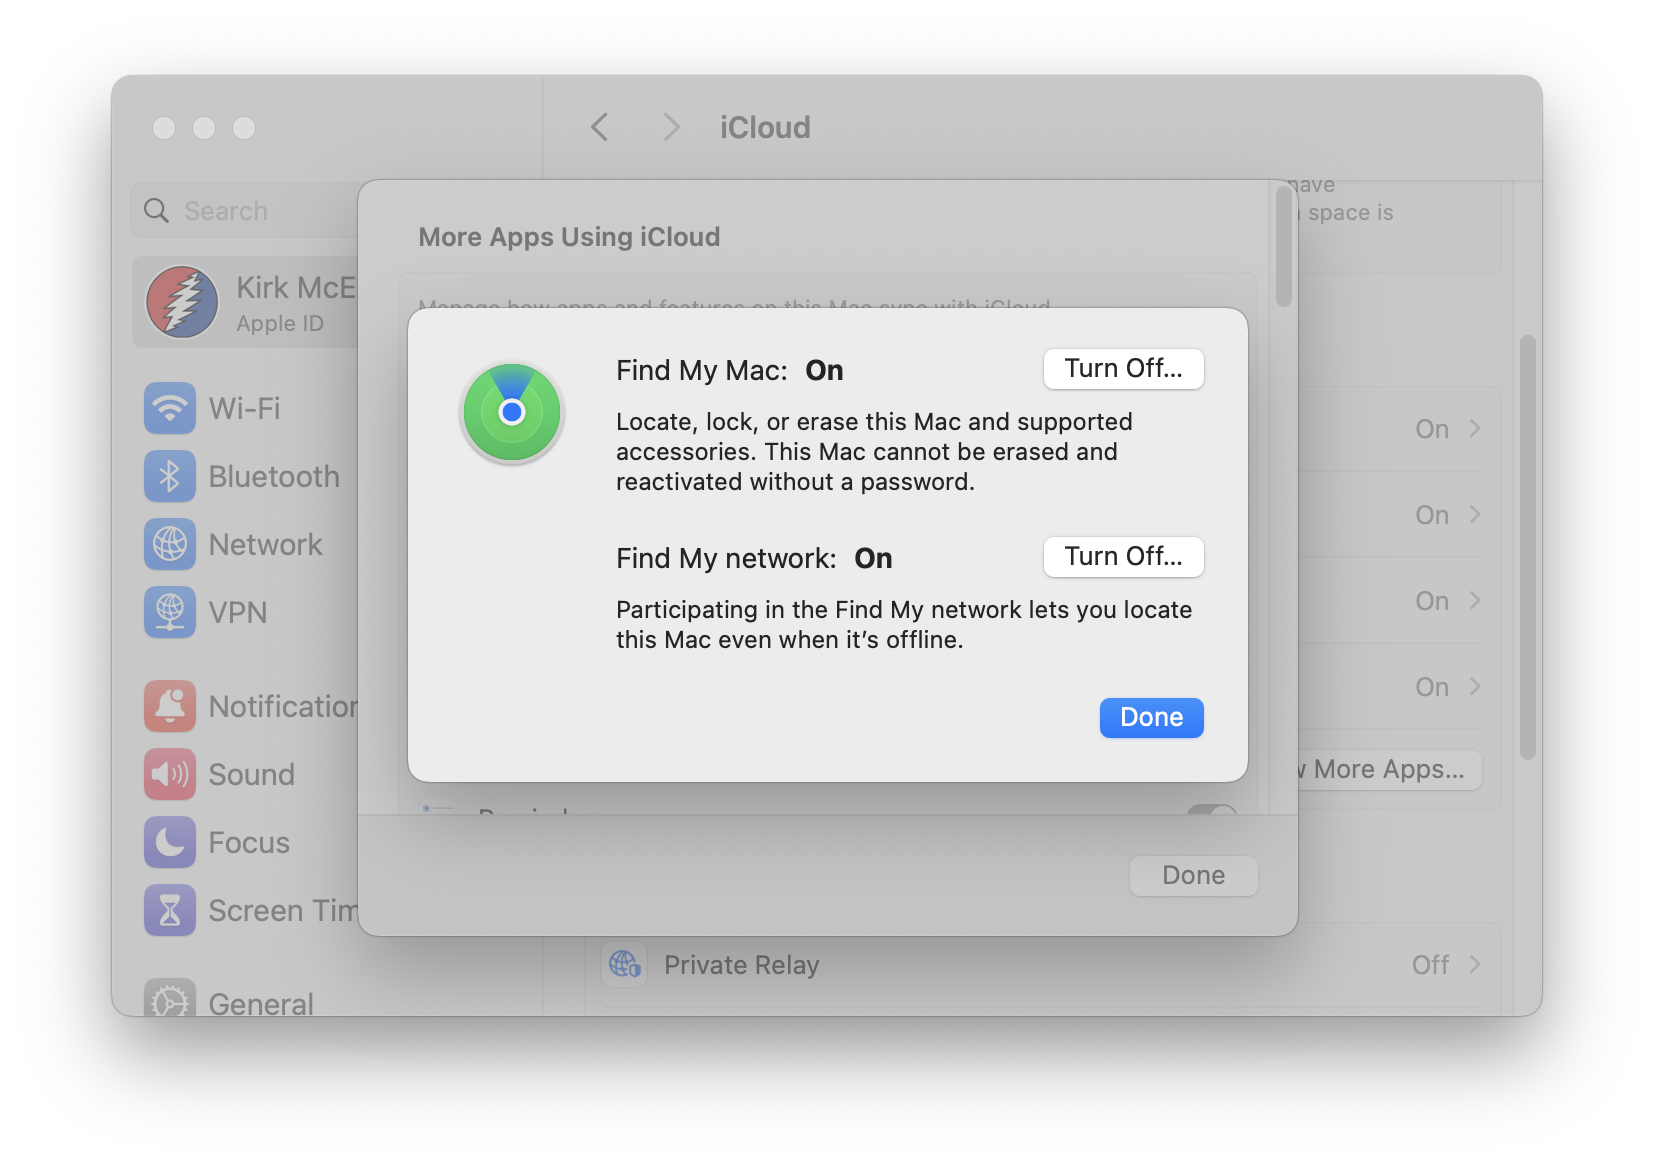Viewport: 1654px width, 1164px height.
Task: Go back using the back arrow
Action: coord(600,128)
